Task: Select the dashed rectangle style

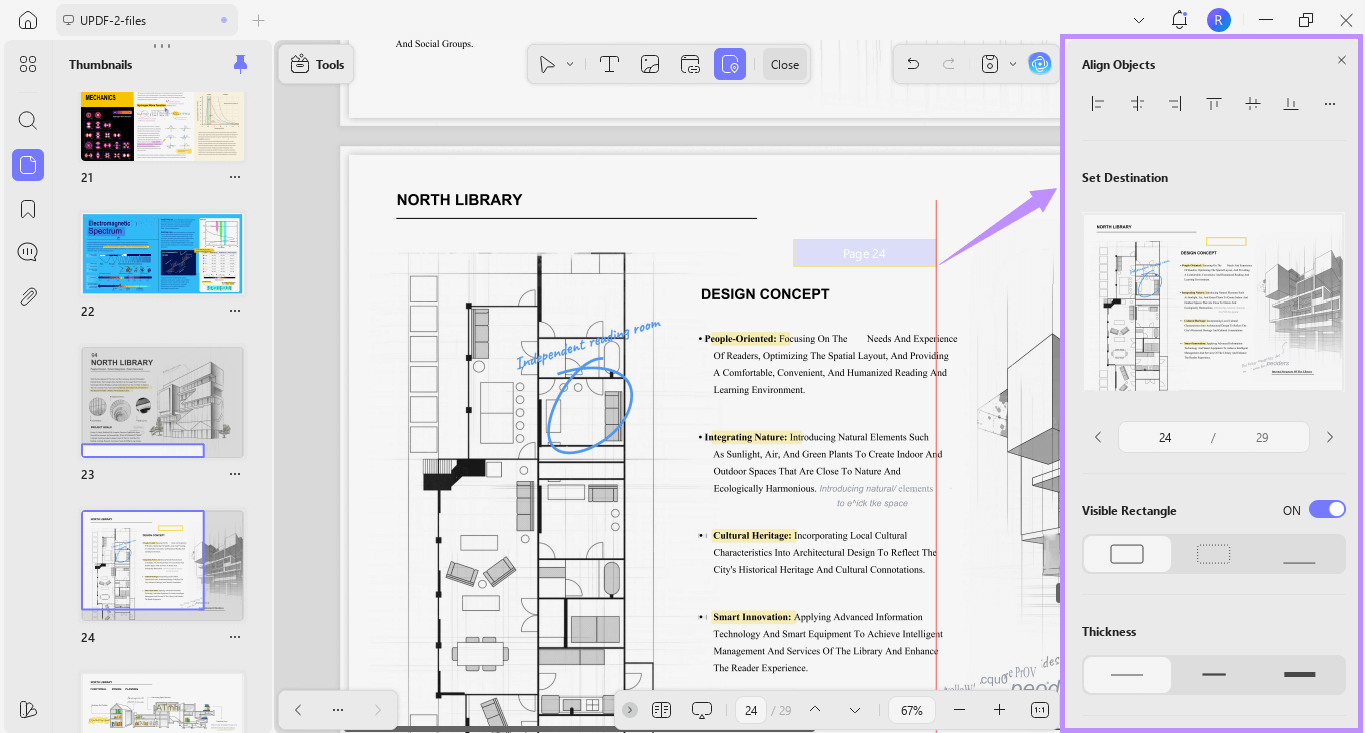Action: [x=1213, y=554]
